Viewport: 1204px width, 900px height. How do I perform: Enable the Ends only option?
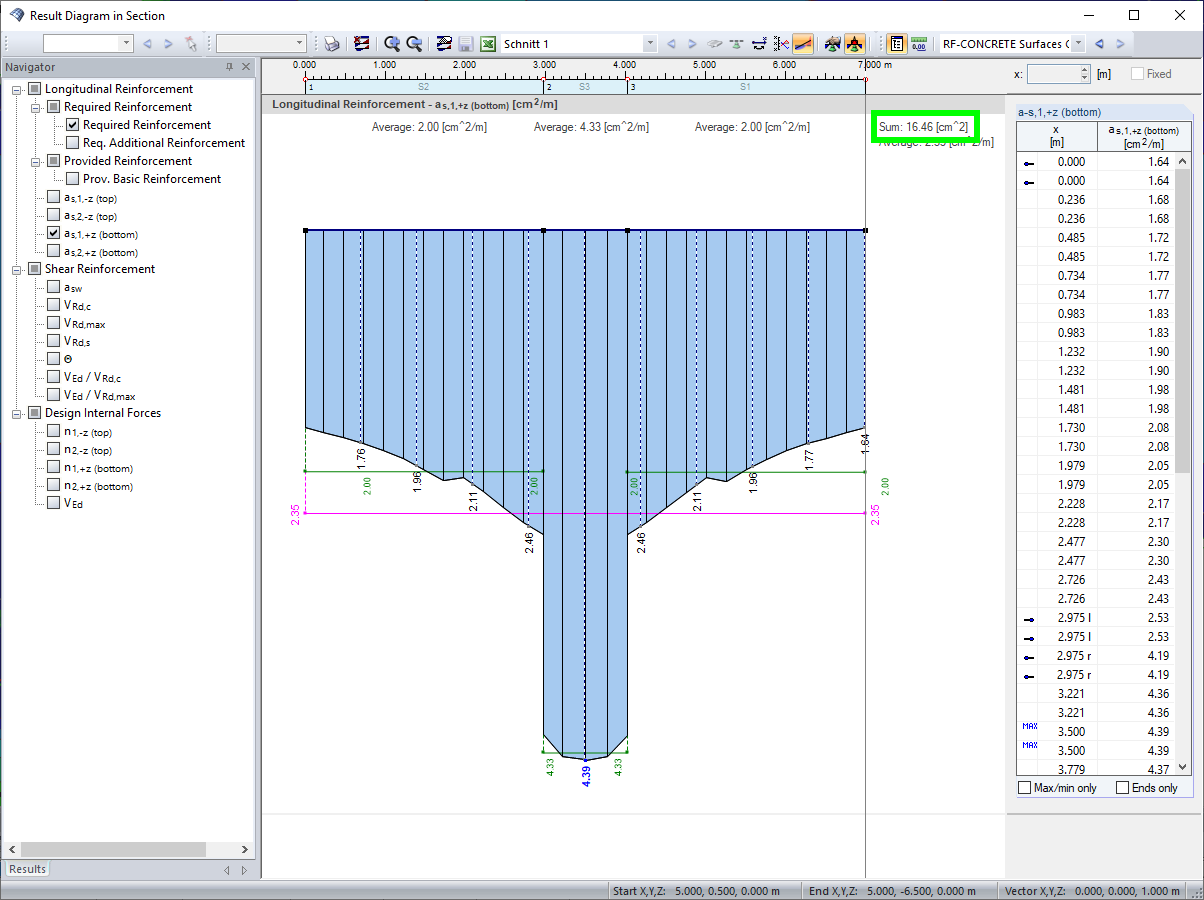click(1122, 787)
